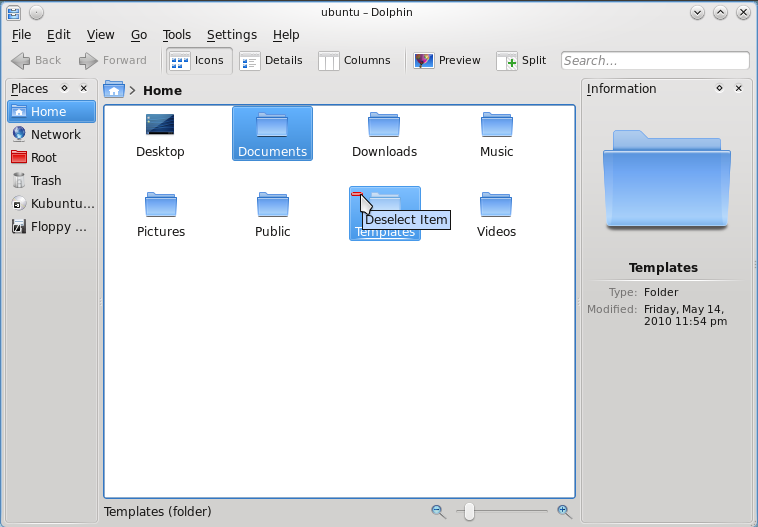The image size is (758, 527).
Task: Open Trash in Places panel
Action: (x=46, y=180)
